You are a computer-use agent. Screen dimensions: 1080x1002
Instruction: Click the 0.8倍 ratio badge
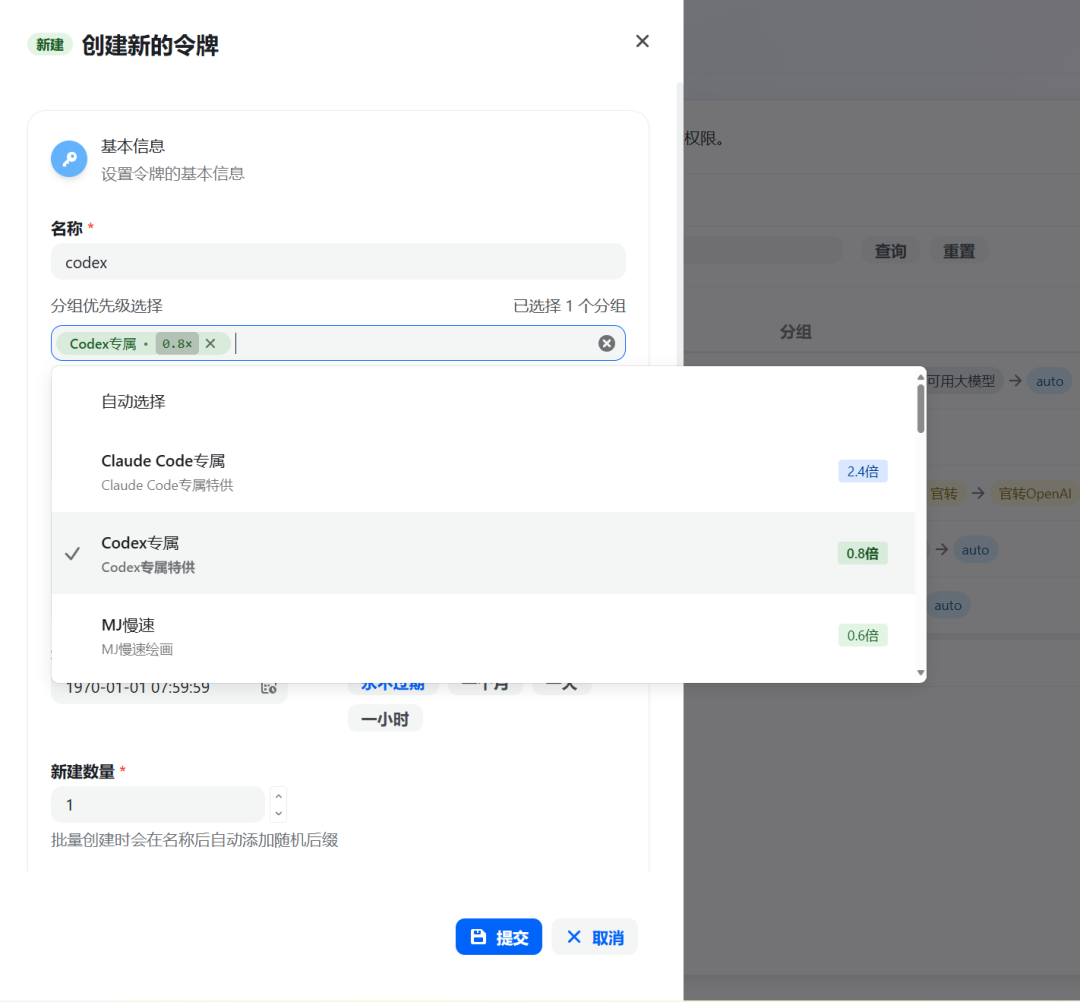coord(862,553)
